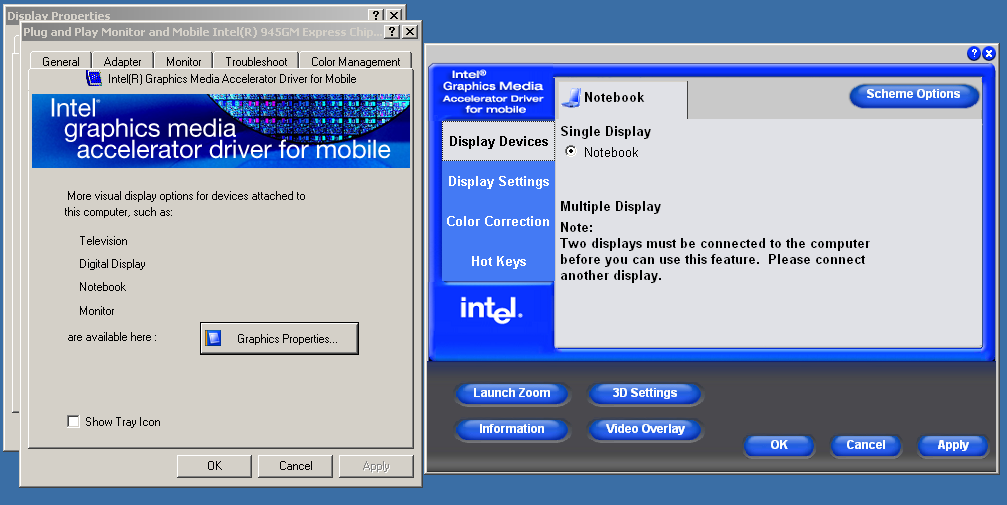1007x505 pixels.
Task: Click blue Apply button in Intel panel
Action: pos(953,445)
